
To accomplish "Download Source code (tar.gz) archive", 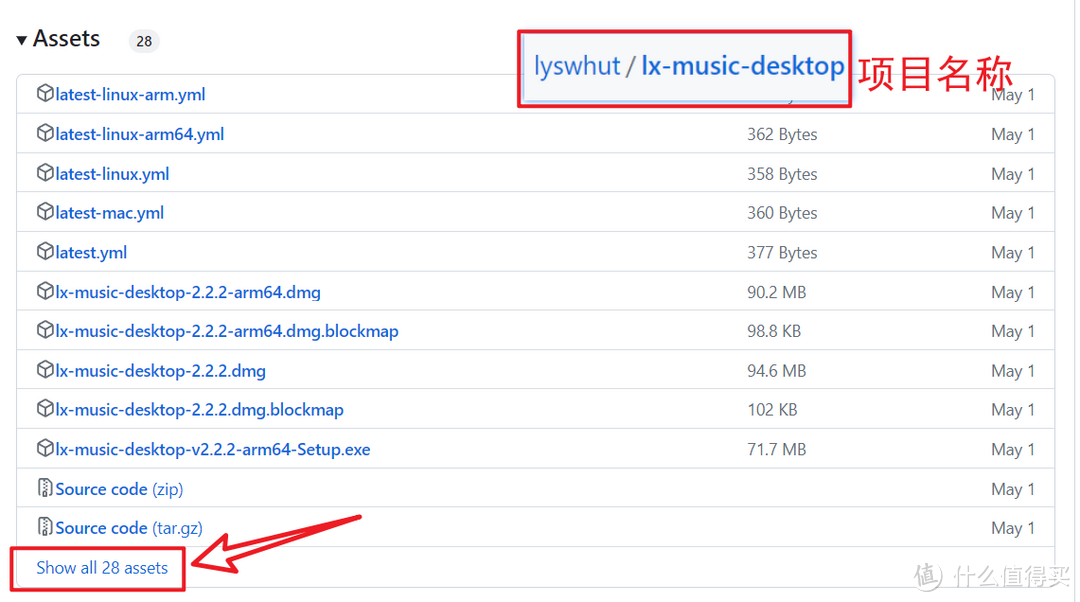I will [x=119, y=528].
